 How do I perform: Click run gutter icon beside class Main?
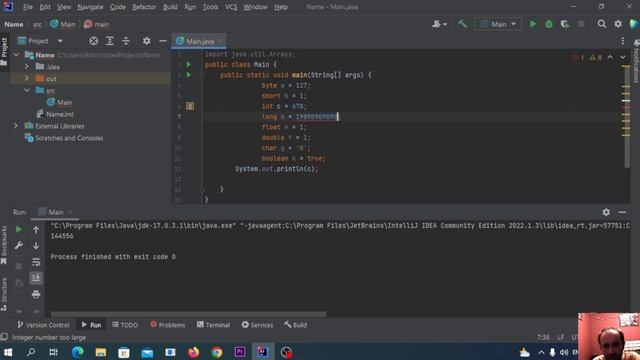coord(189,64)
